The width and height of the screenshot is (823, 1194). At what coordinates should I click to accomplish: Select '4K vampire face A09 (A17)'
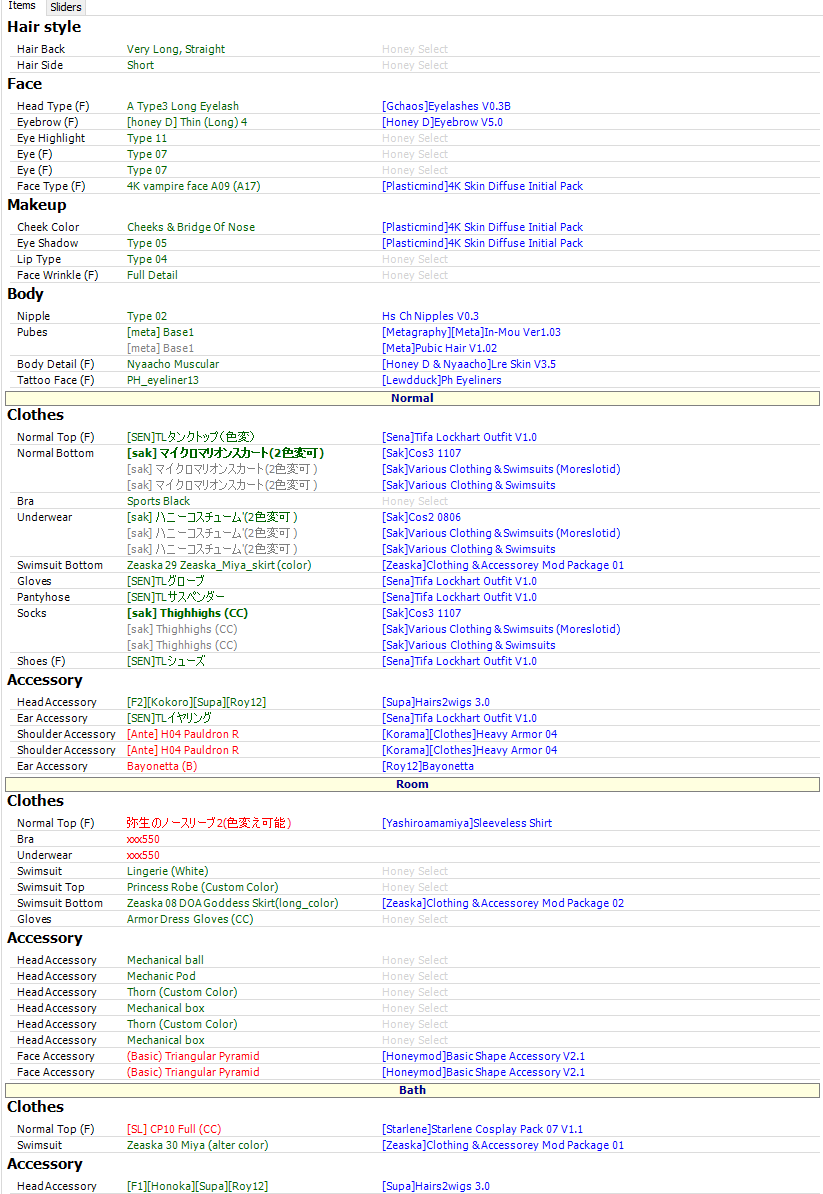pyautogui.click(x=193, y=187)
